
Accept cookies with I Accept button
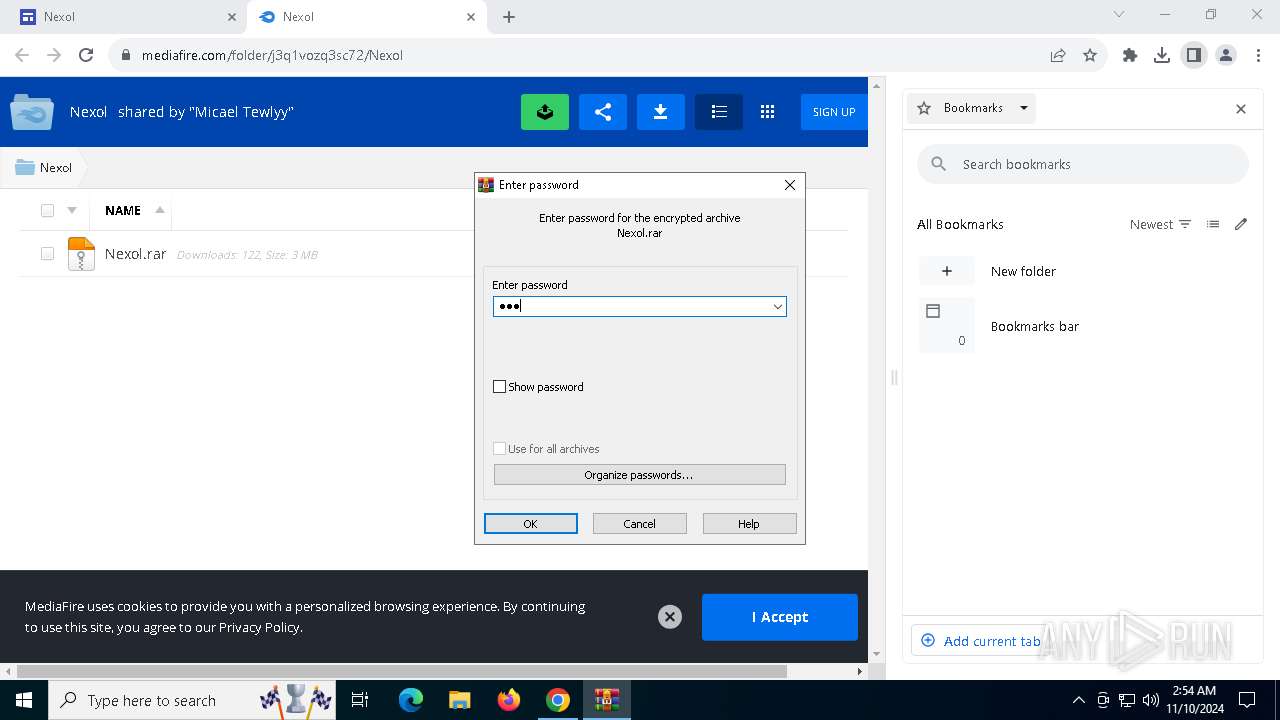780,617
